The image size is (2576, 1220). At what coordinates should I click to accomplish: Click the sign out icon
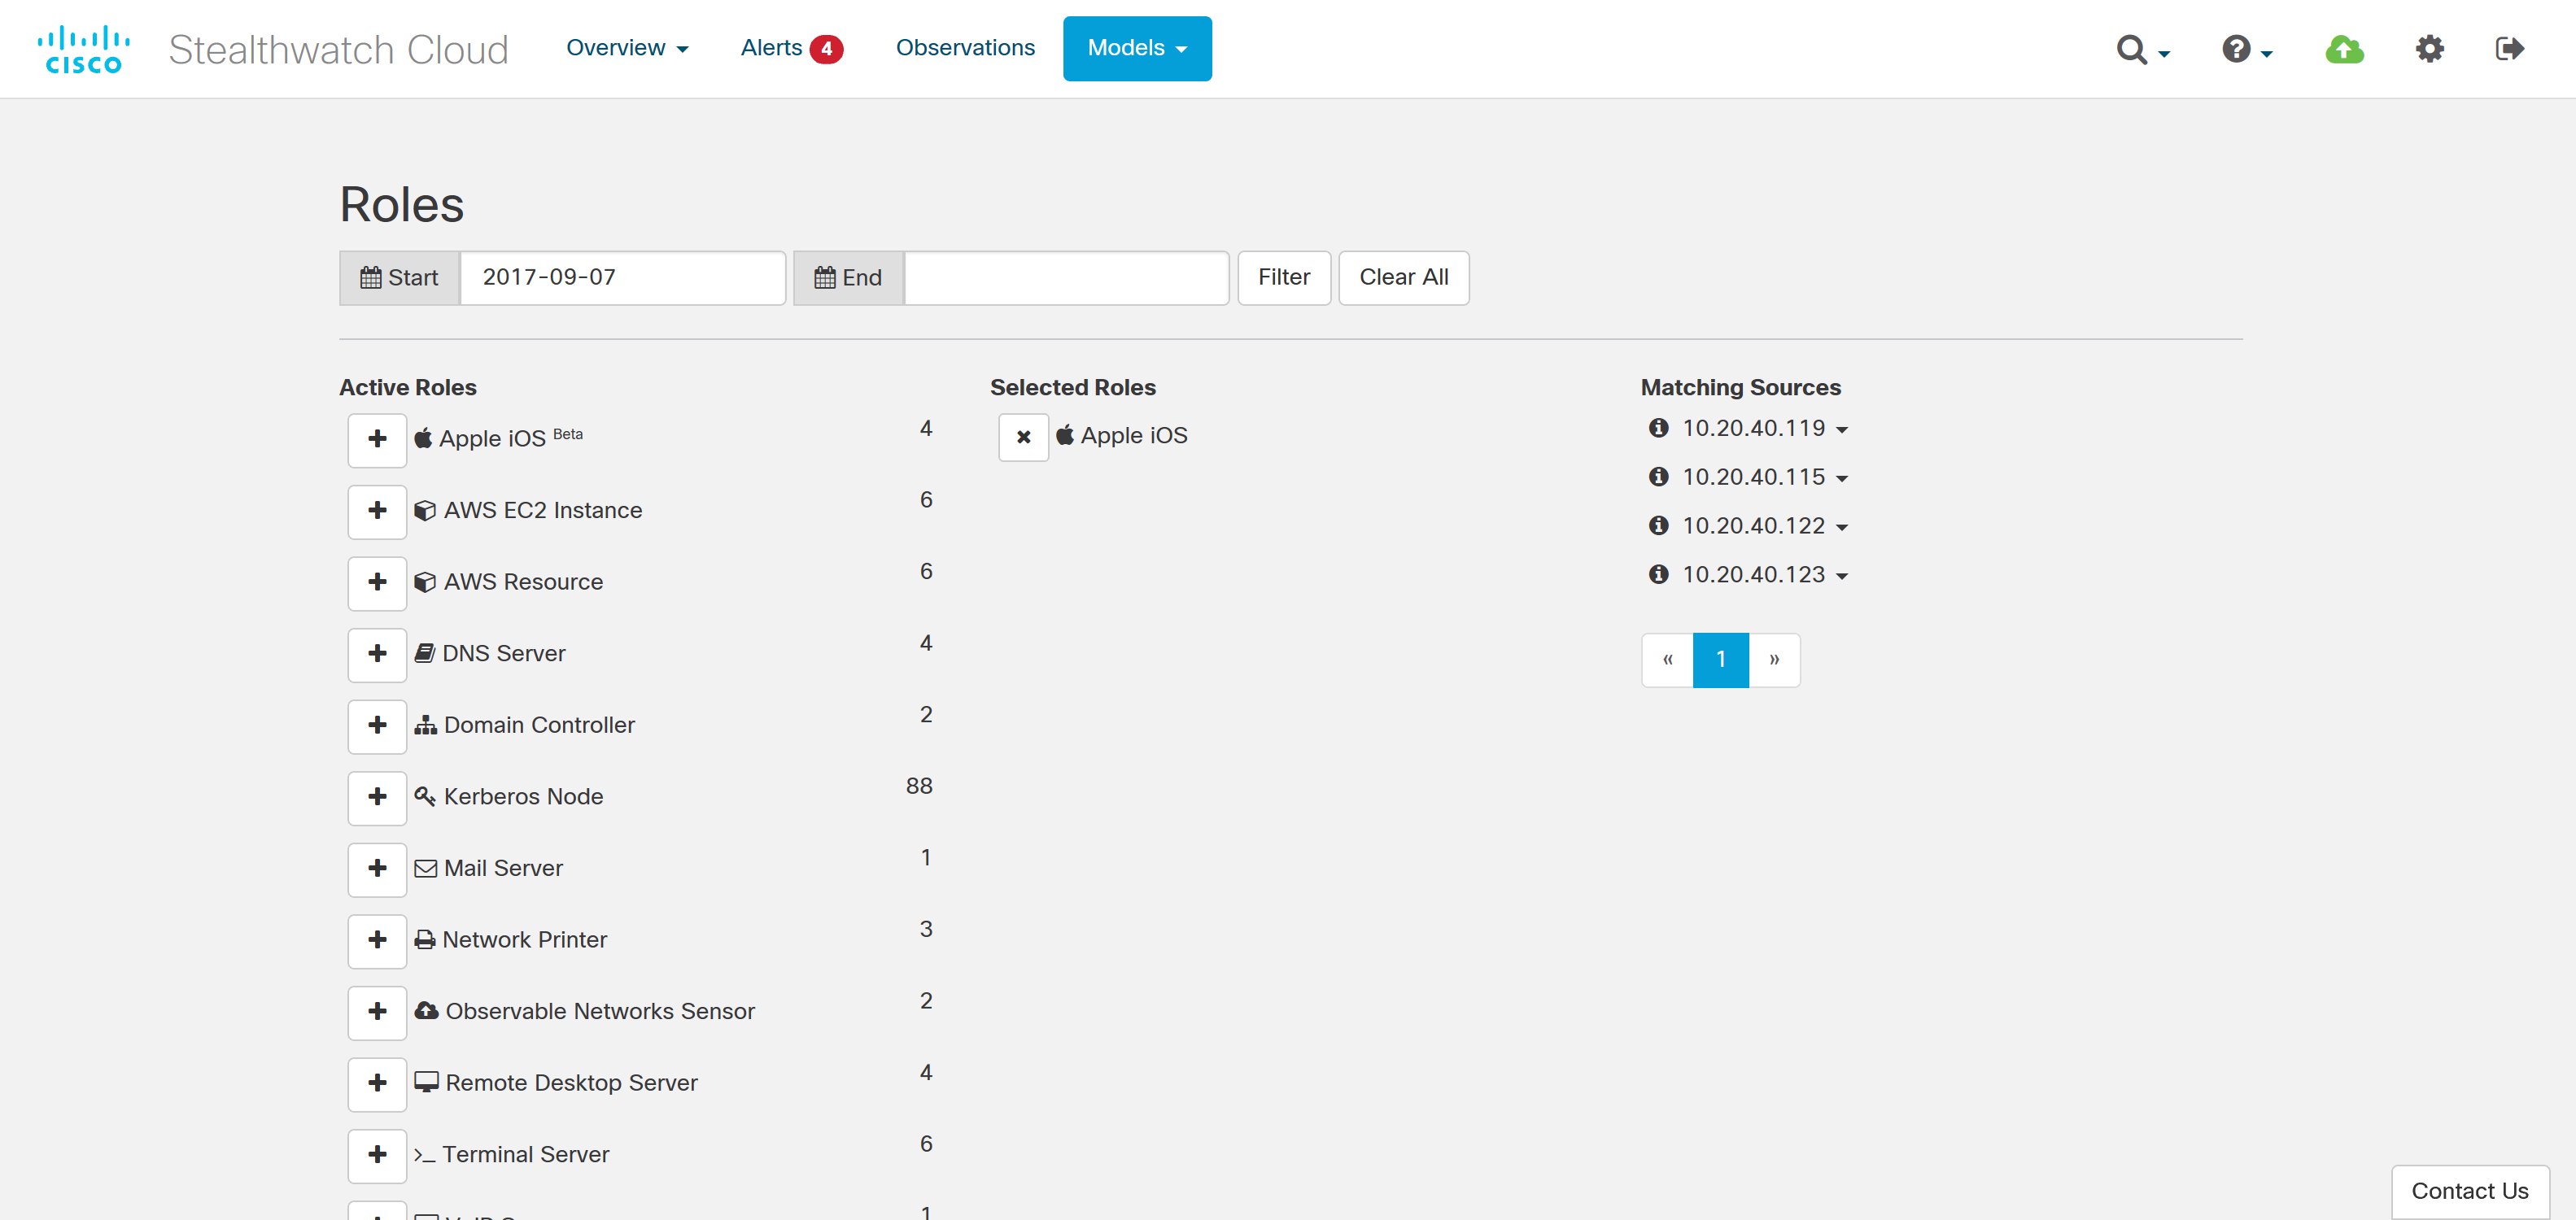pos(2509,49)
